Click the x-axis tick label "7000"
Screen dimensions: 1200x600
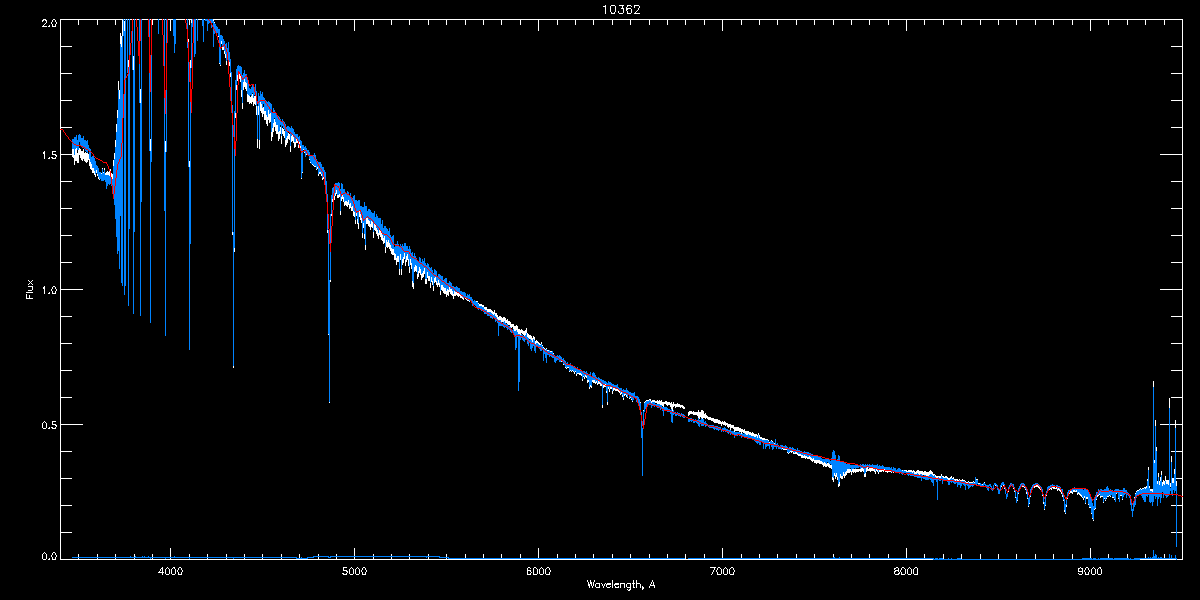[x=722, y=571]
